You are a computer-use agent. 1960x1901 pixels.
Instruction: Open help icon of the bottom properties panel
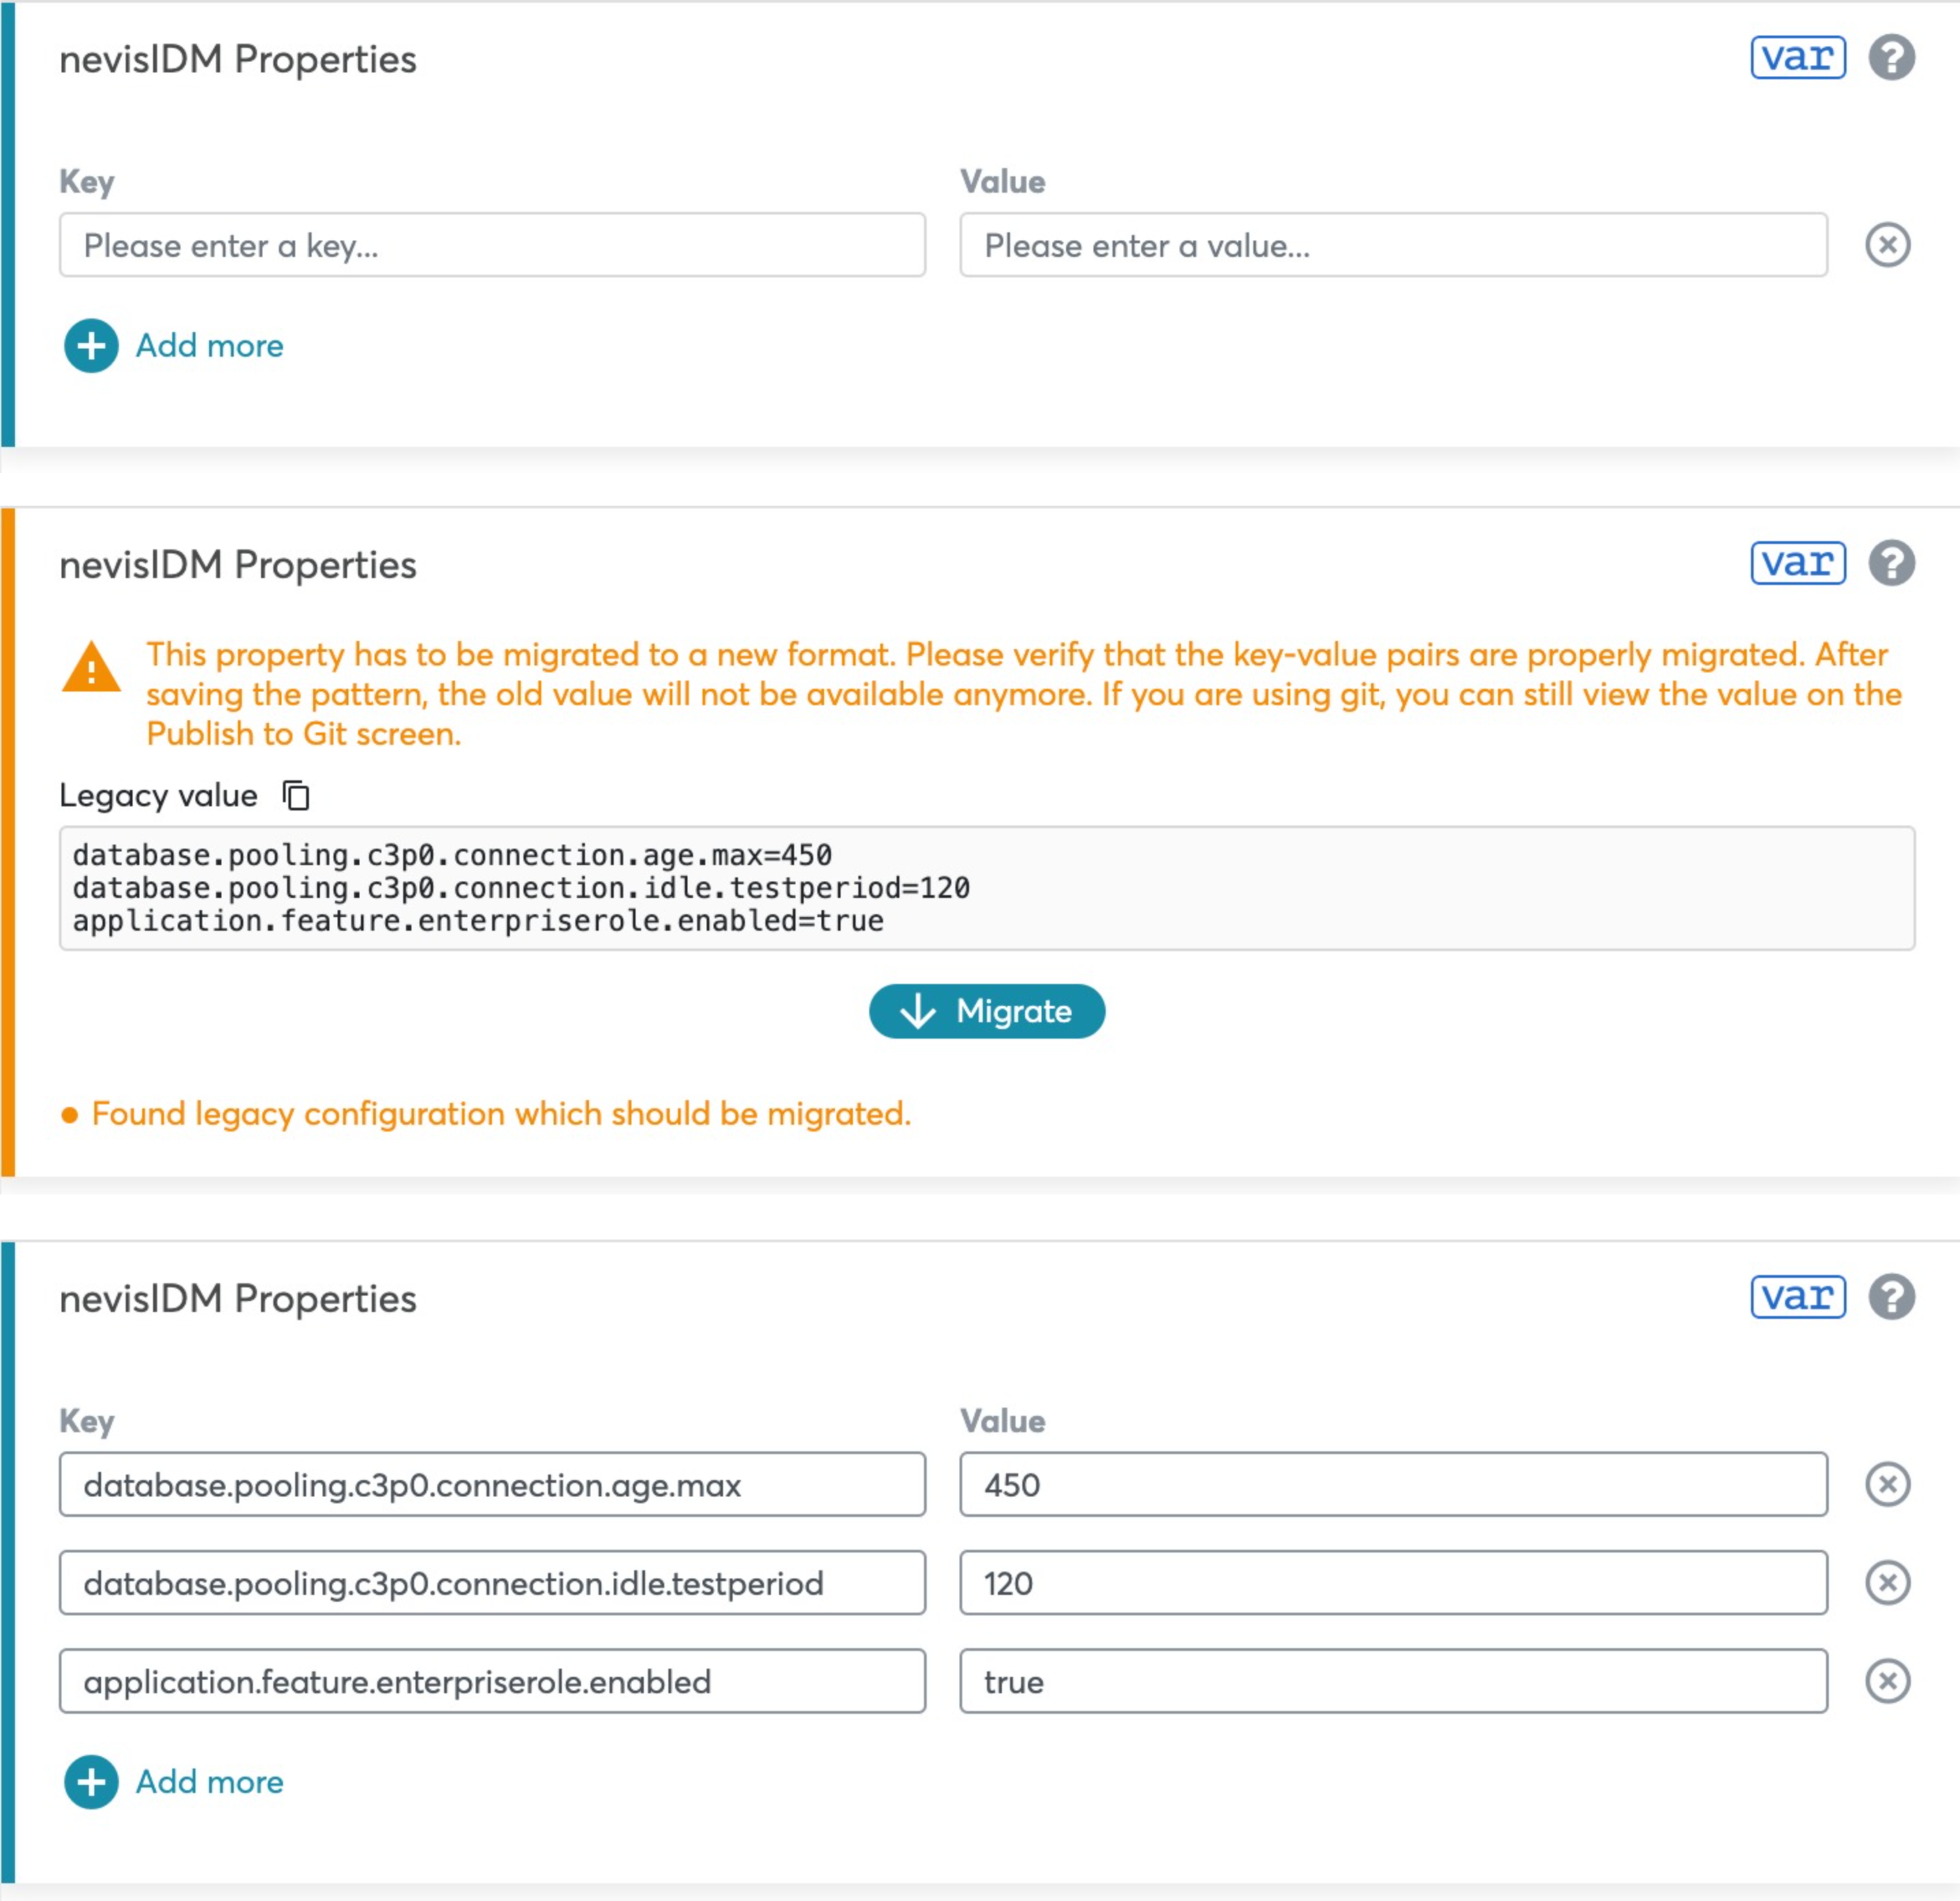(1891, 1297)
